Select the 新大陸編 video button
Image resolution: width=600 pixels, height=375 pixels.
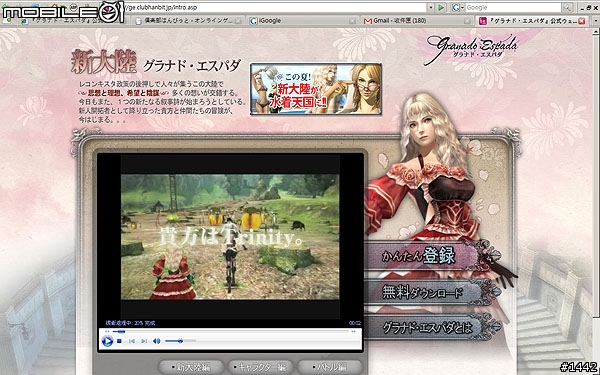pyautogui.click(x=191, y=367)
